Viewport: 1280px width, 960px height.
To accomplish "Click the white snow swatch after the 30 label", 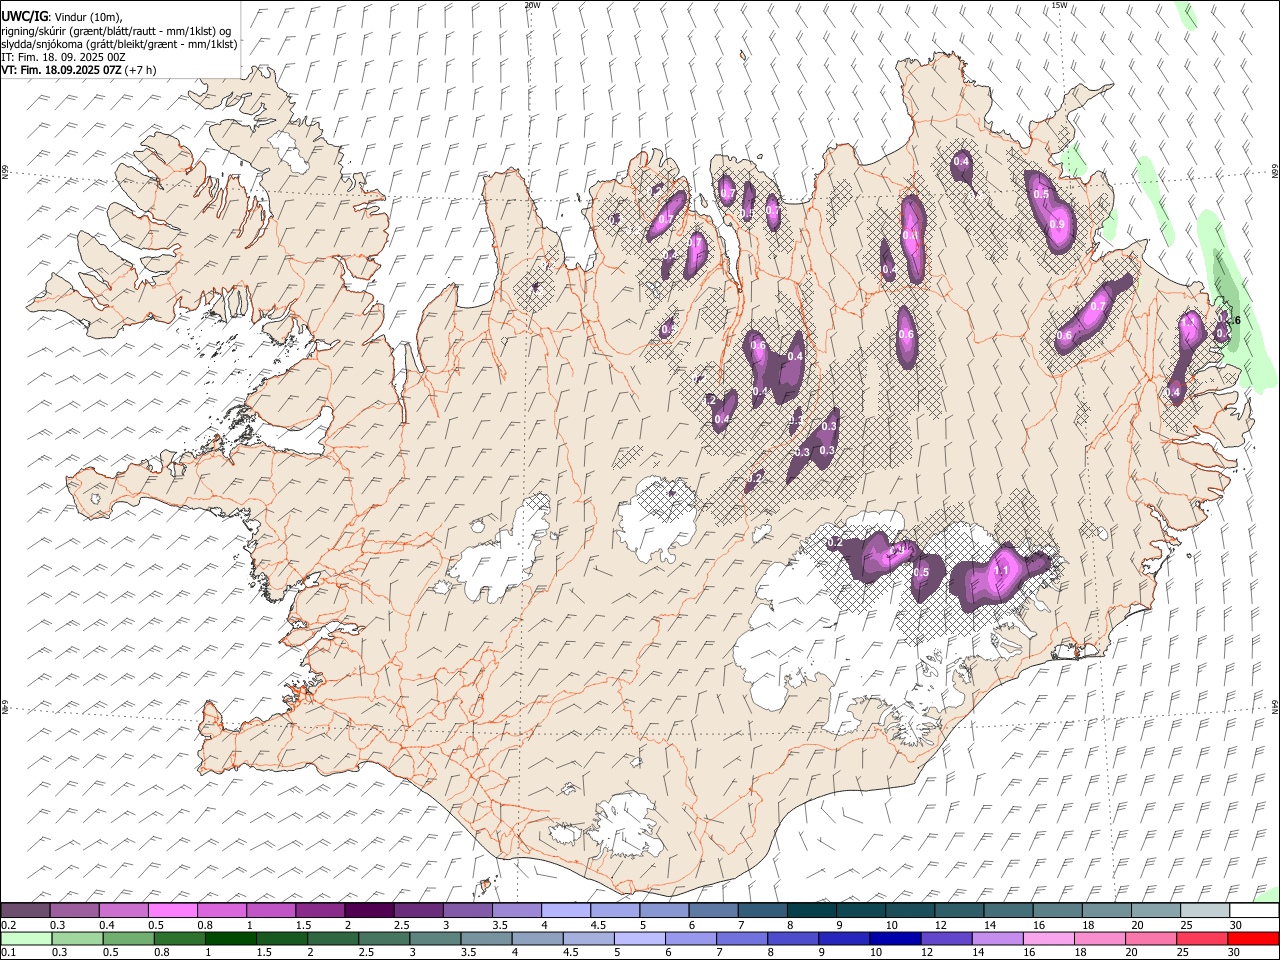I will pos(1255,910).
